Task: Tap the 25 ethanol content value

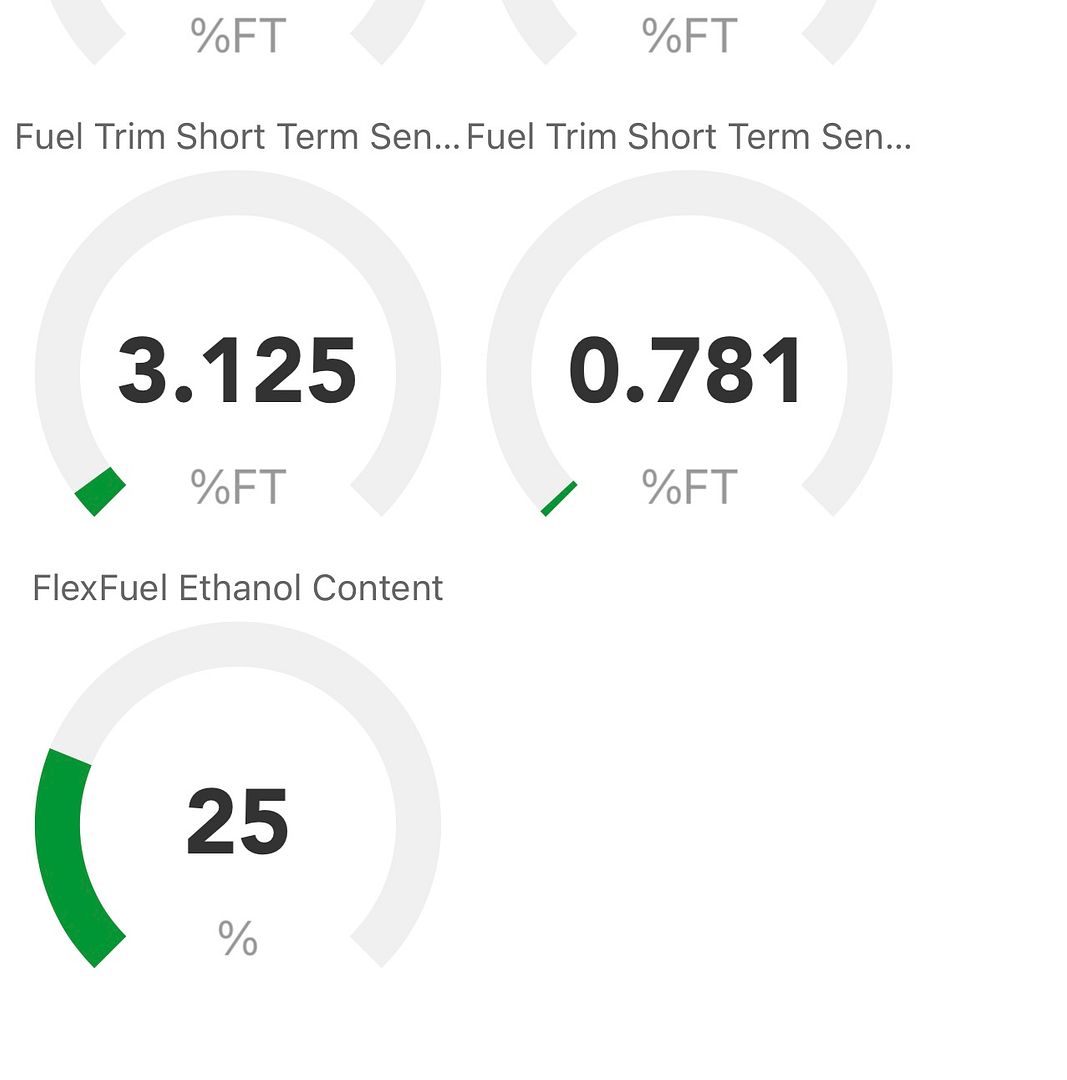Action: tap(237, 821)
